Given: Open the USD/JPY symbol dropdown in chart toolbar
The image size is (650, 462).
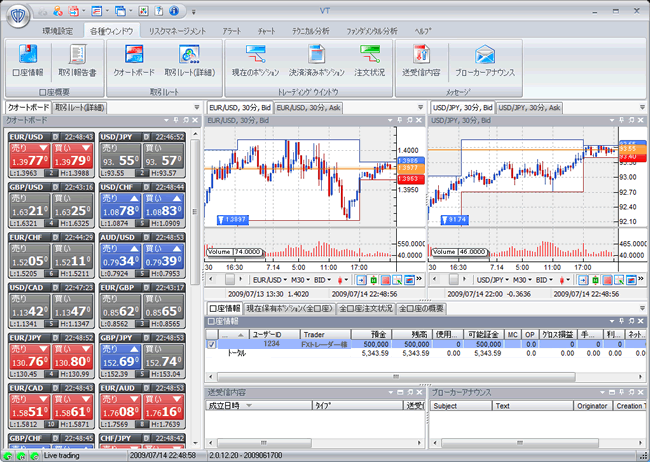Looking at the screenshot, I should 492,280.
